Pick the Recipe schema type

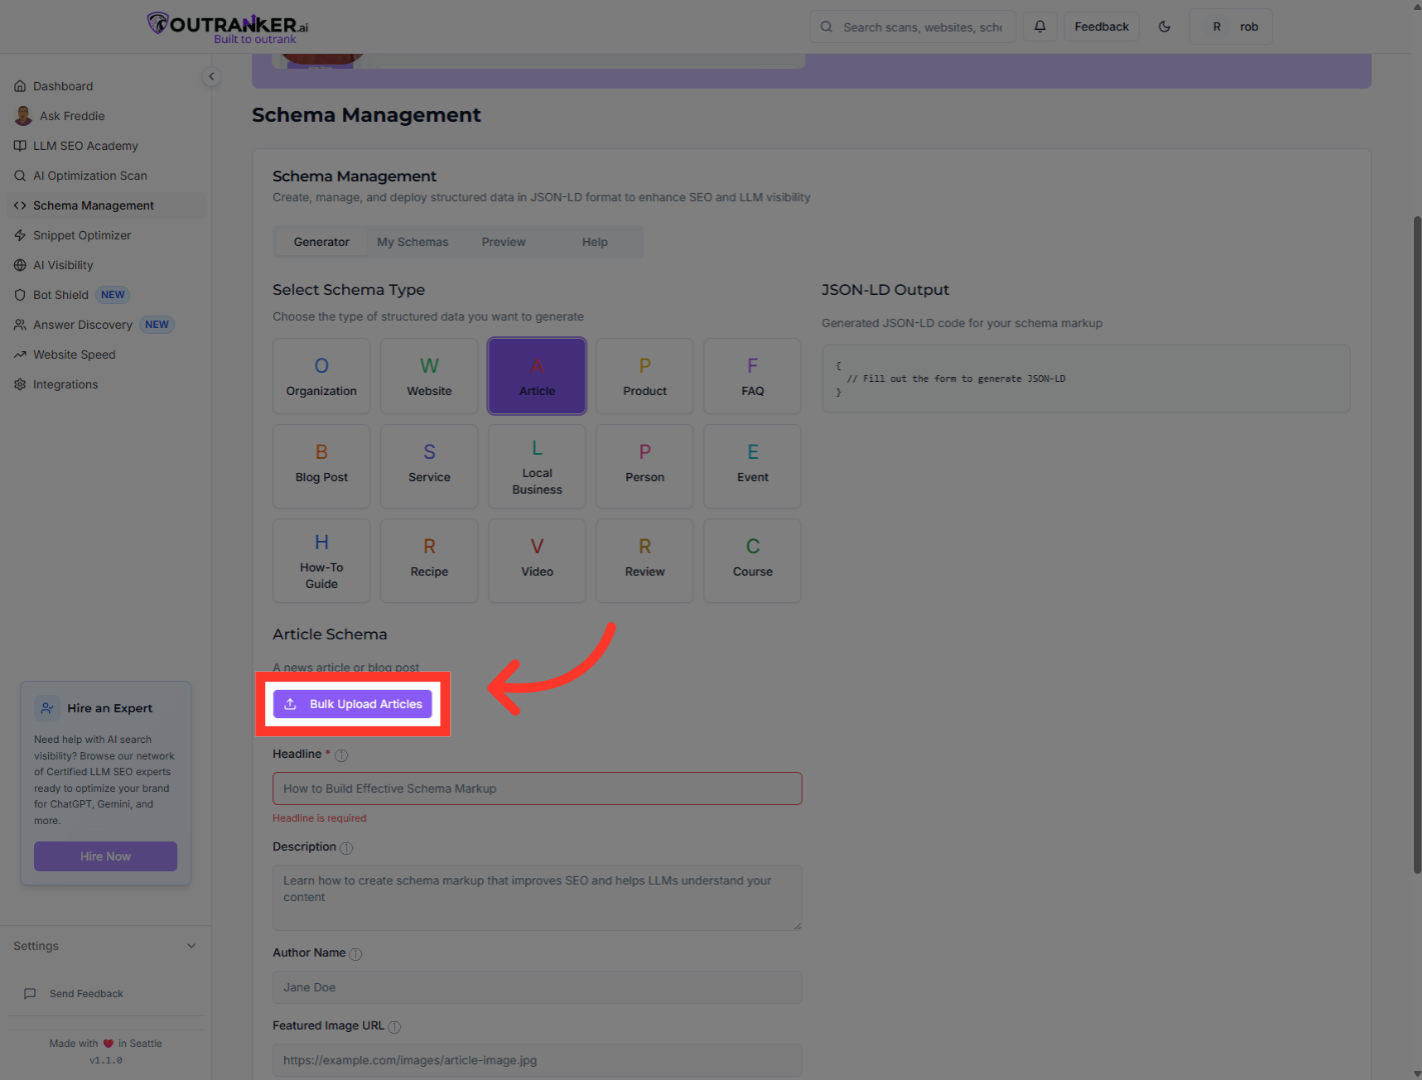pyautogui.click(x=429, y=560)
